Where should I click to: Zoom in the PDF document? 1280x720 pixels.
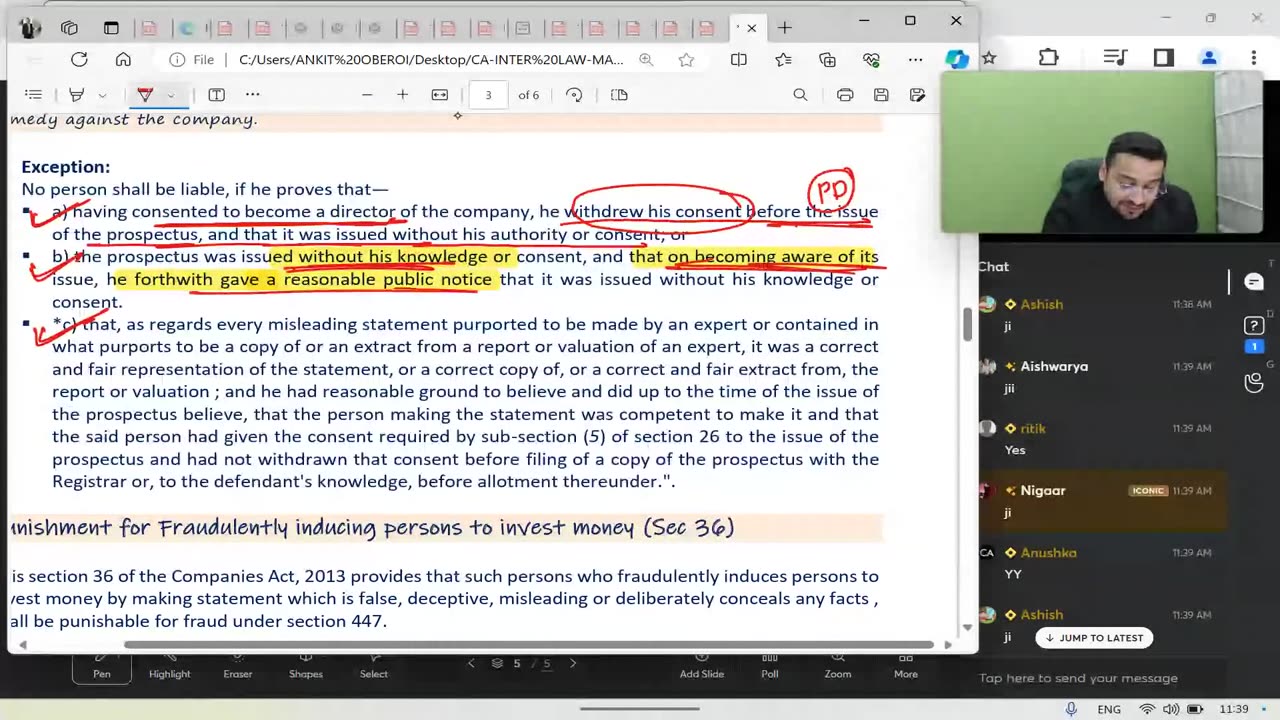[x=402, y=95]
